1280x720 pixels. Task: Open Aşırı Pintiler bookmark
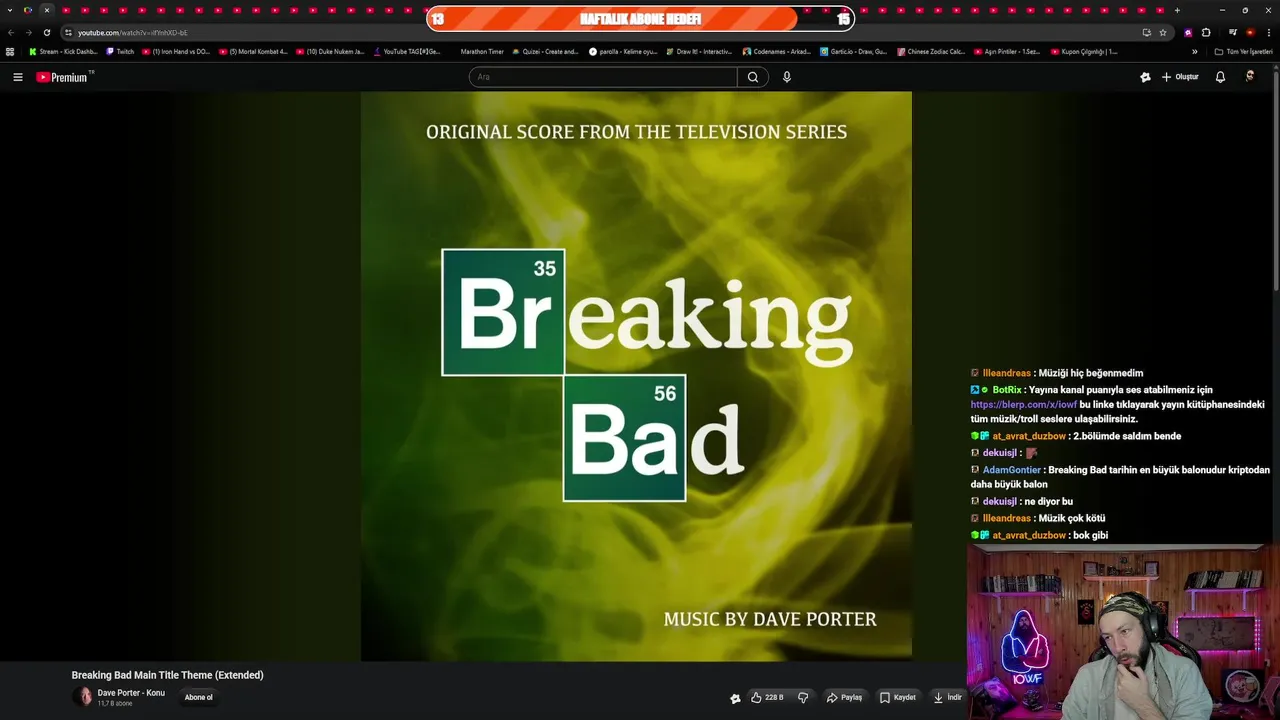click(1007, 52)
